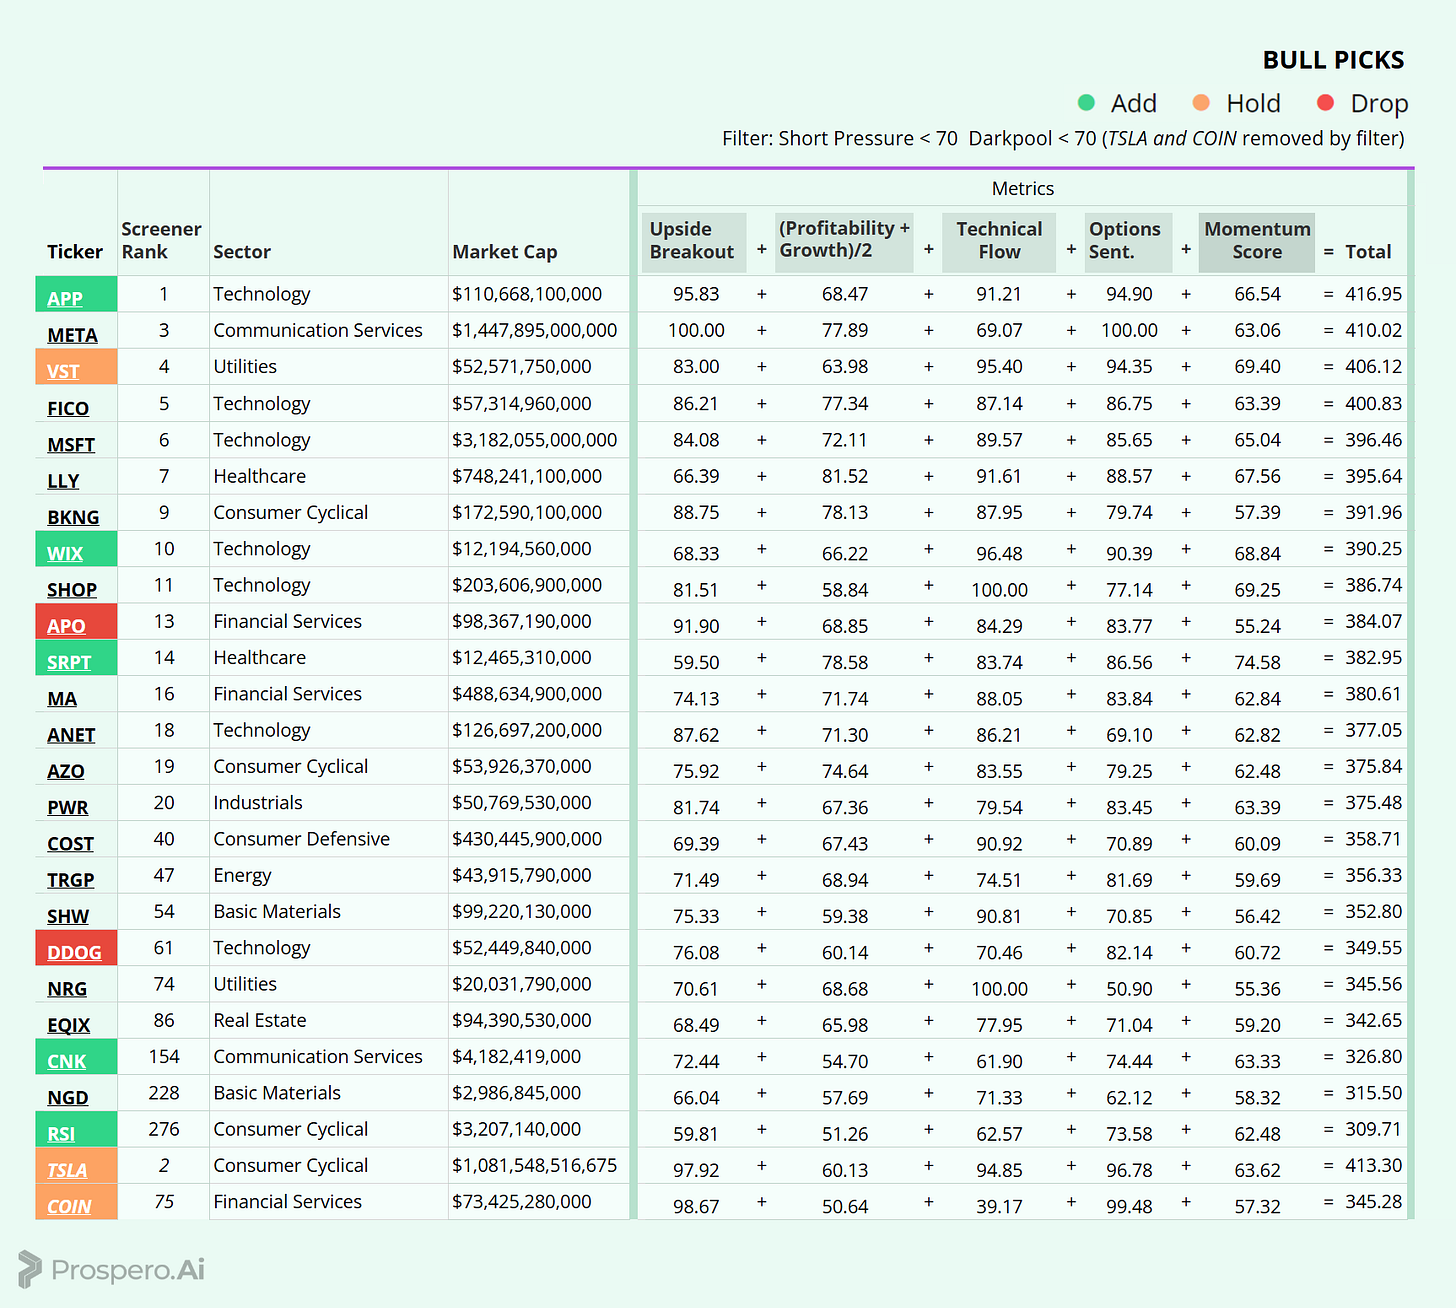
Task: Click the Market Cap column header
Action: [505, 252]
